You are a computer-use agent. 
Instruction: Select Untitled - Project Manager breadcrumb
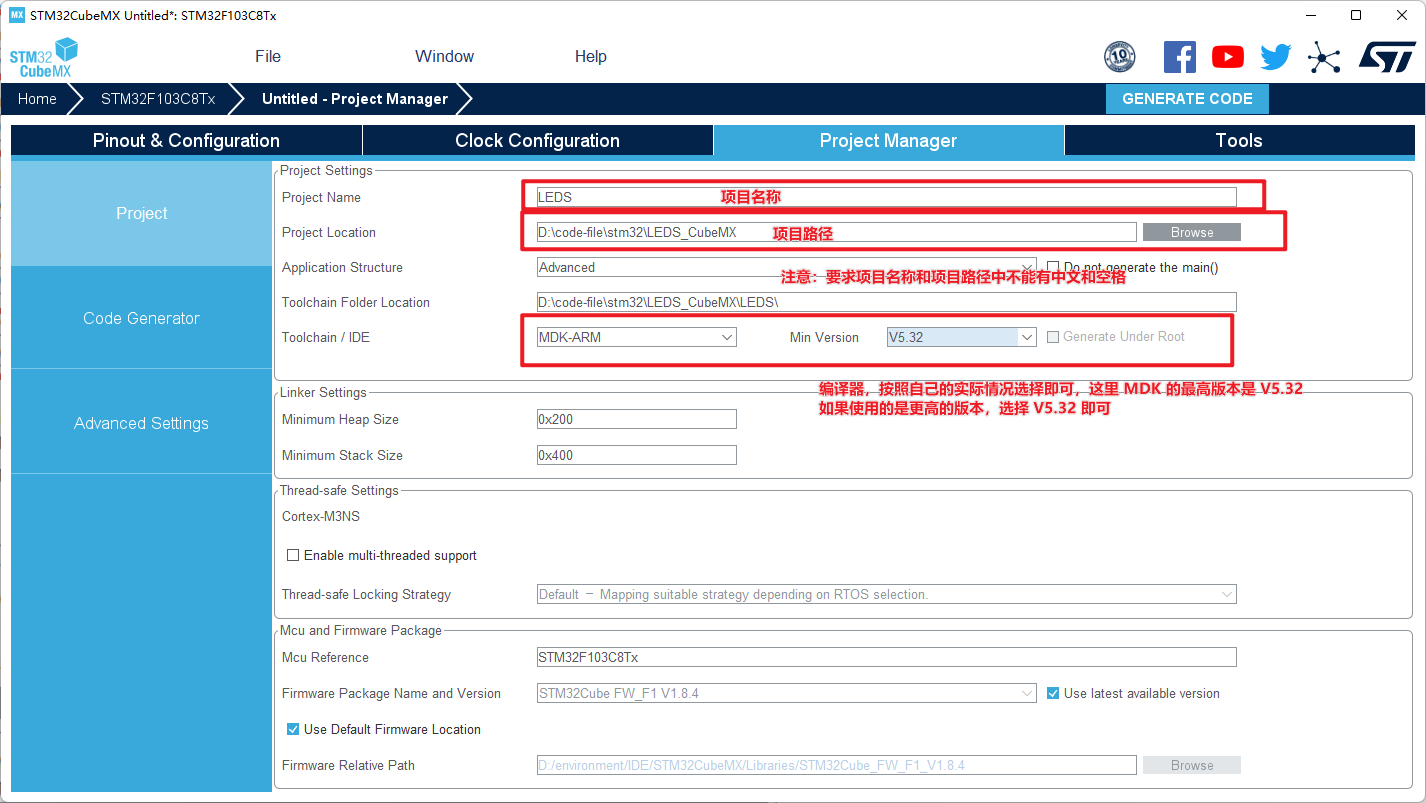[x=355, y=99]
